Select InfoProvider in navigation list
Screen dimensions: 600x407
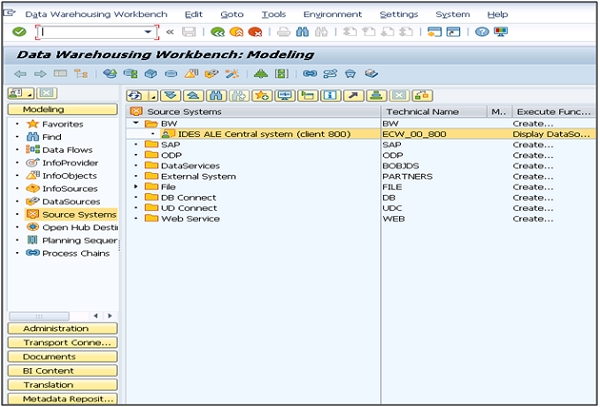click(x=71, y=162)
